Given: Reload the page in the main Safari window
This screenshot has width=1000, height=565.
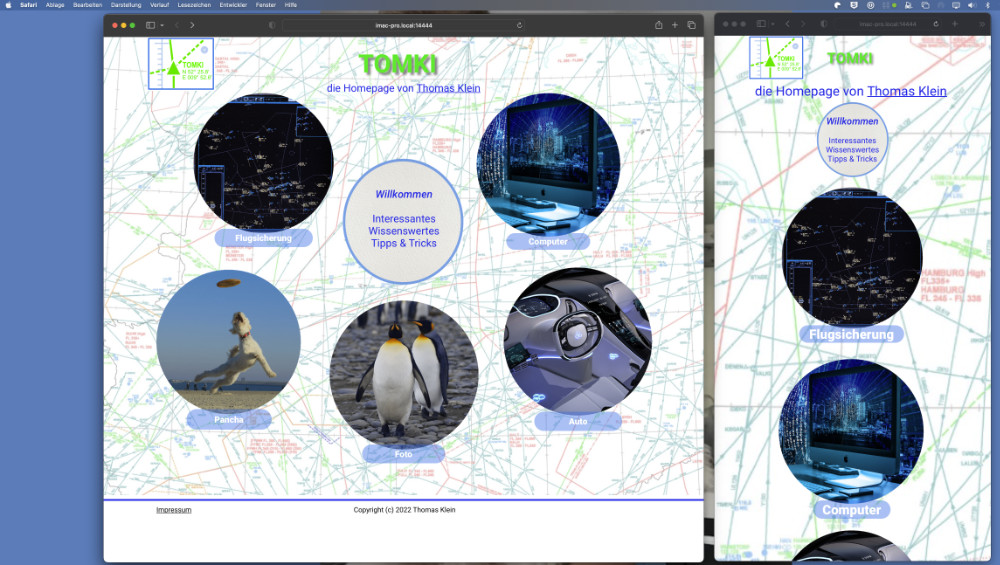Looking at the screenshot, I should (x=519, y=25).
